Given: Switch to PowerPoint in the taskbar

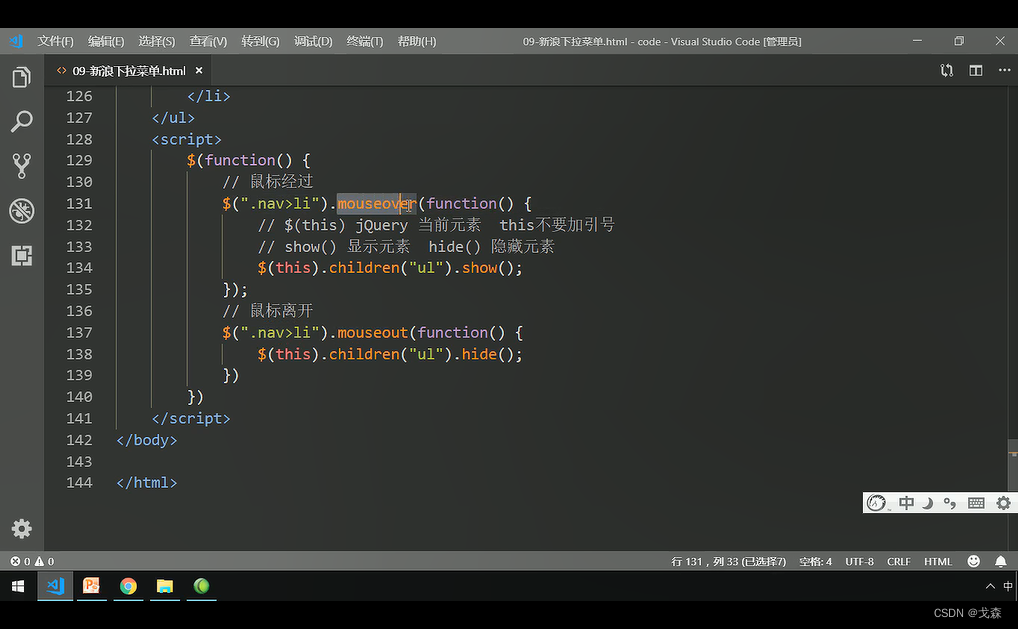Looking at the screenshot, I should (x=92, y=586).
